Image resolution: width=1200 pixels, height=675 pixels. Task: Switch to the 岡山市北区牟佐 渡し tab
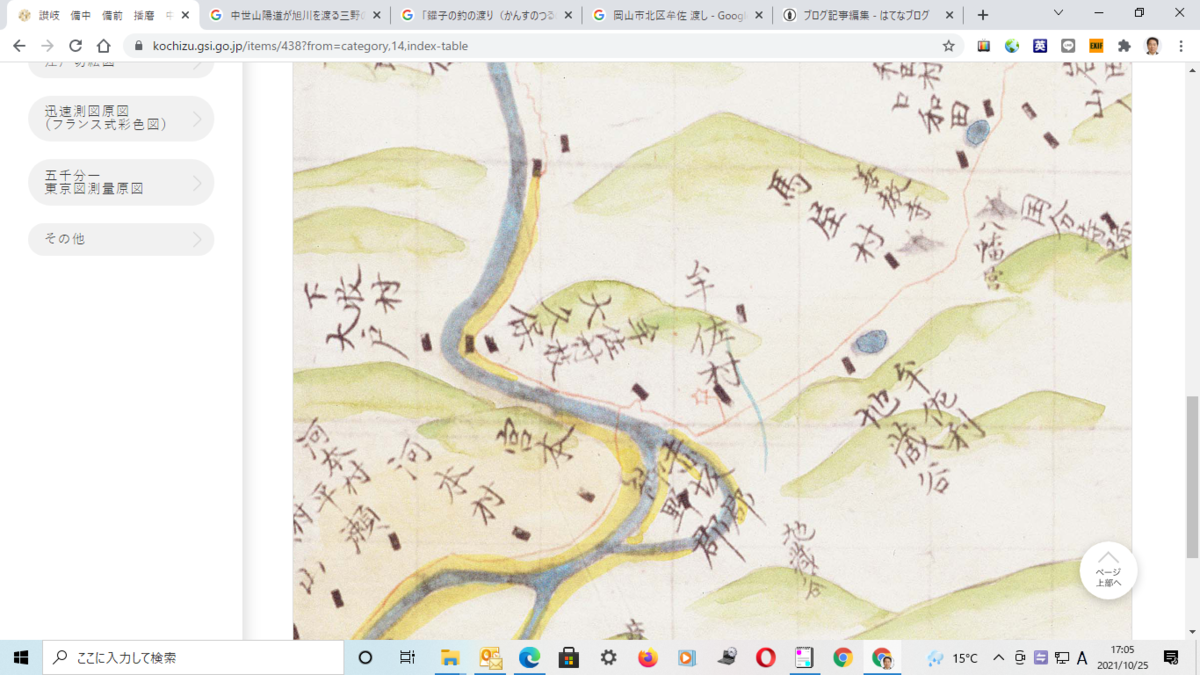(678, 15)
